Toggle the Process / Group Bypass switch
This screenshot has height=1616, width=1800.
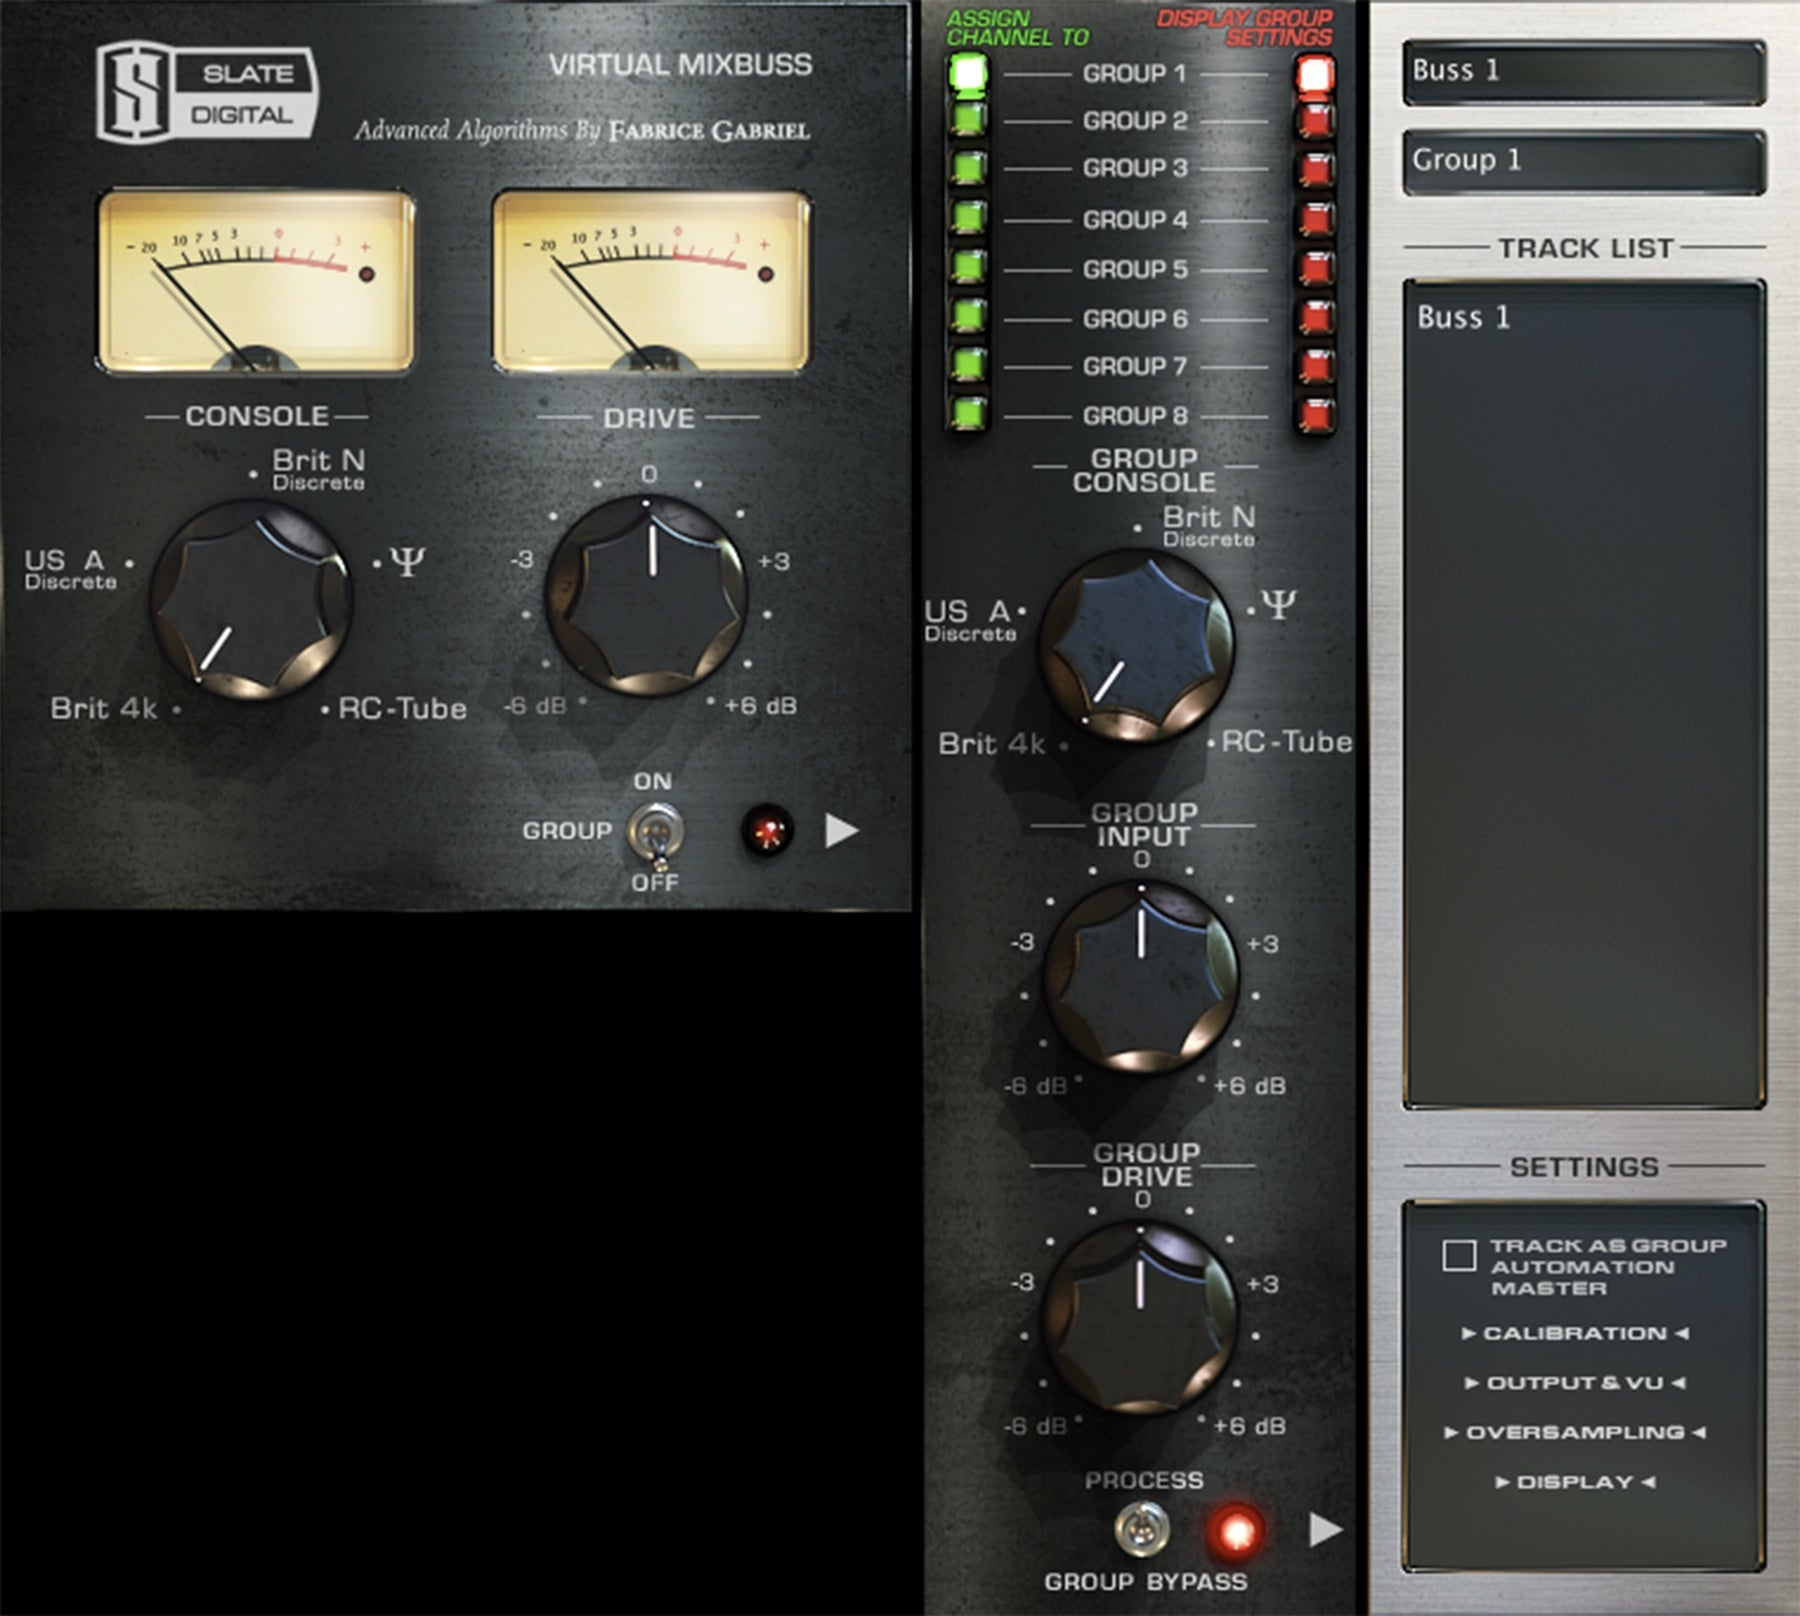pos(1141,1531)
